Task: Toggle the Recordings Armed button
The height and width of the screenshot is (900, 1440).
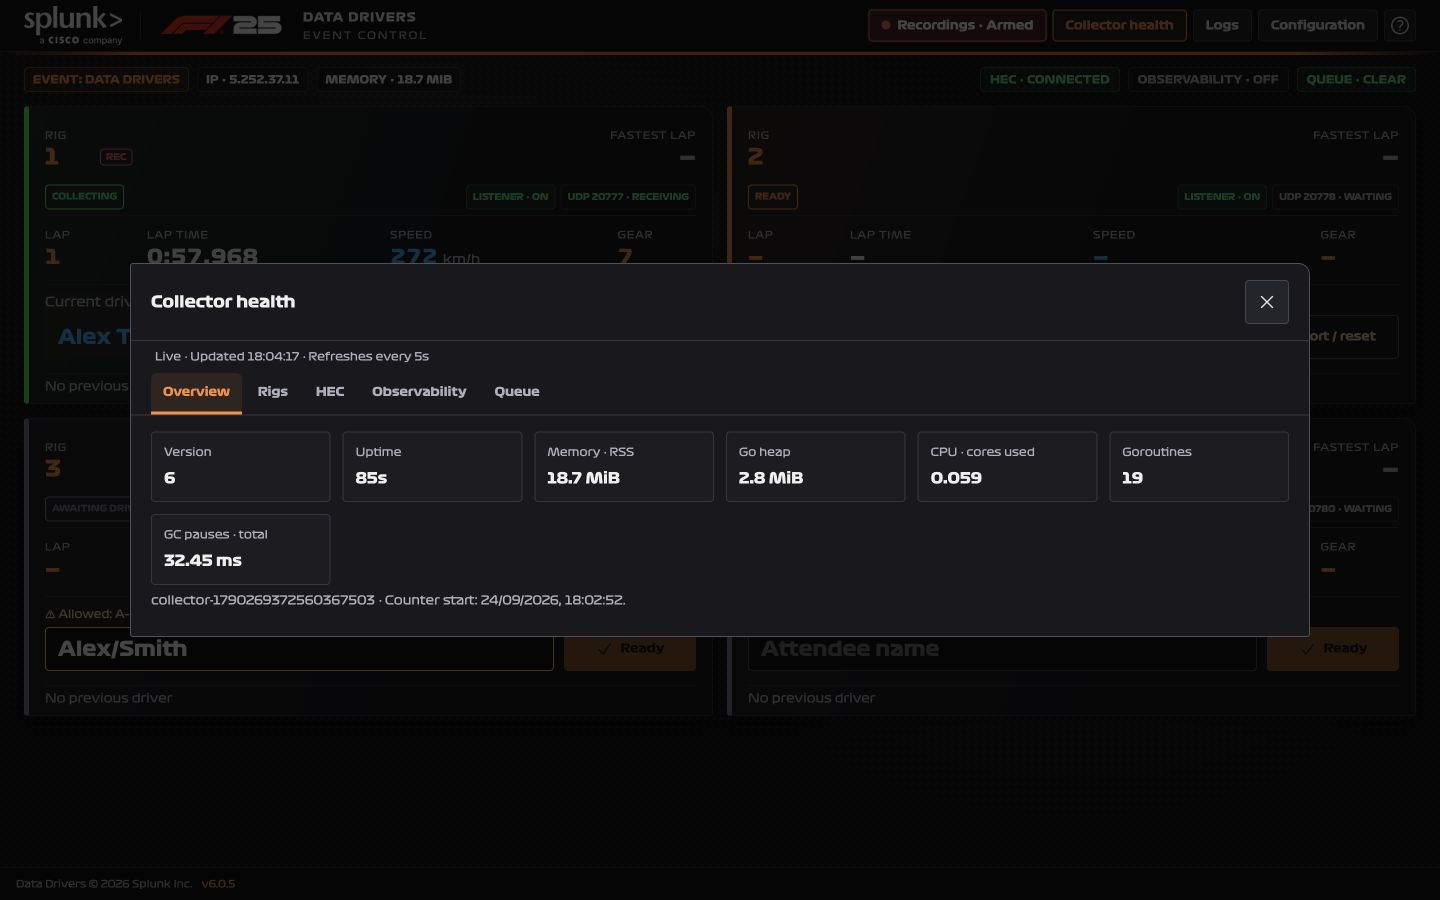Action: pos(957,25)
